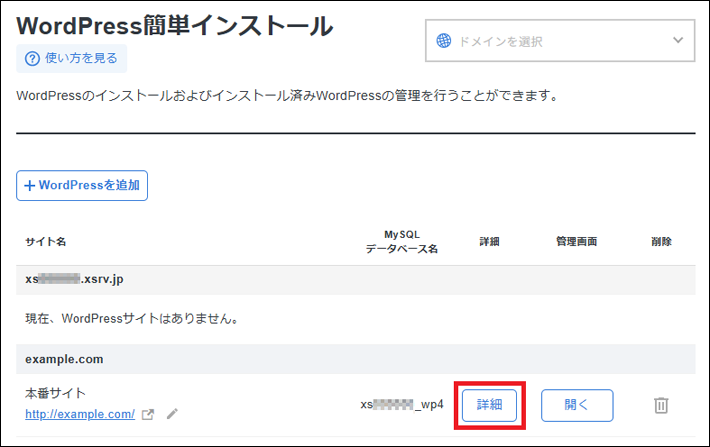Click the 詳細 column header
This screenshot has width=710, height=447.
489,241
